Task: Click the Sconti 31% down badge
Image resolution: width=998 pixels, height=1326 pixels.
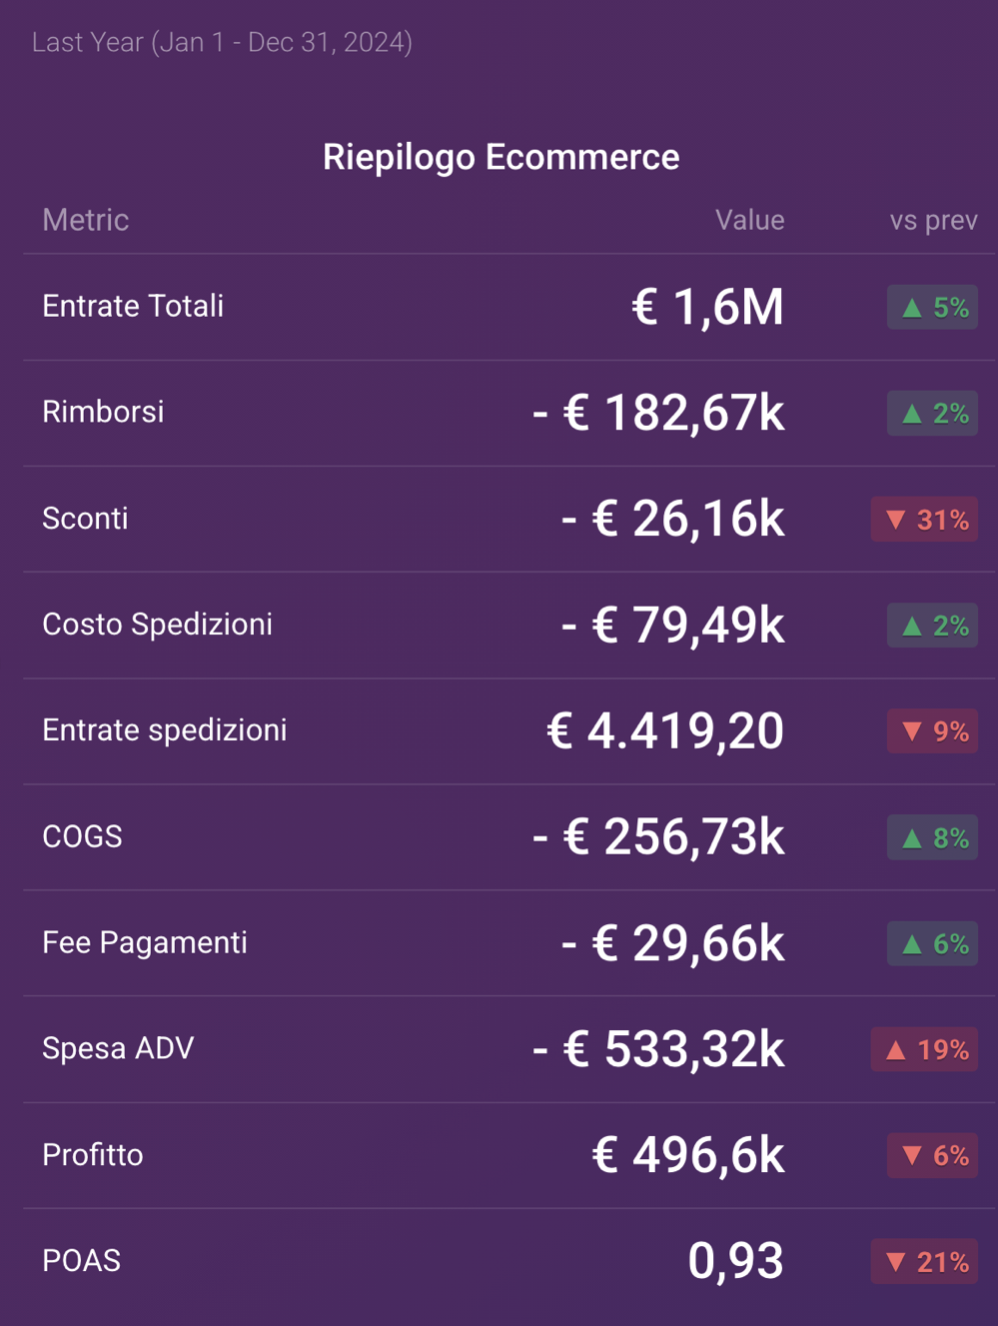Action: click(924, 519)
